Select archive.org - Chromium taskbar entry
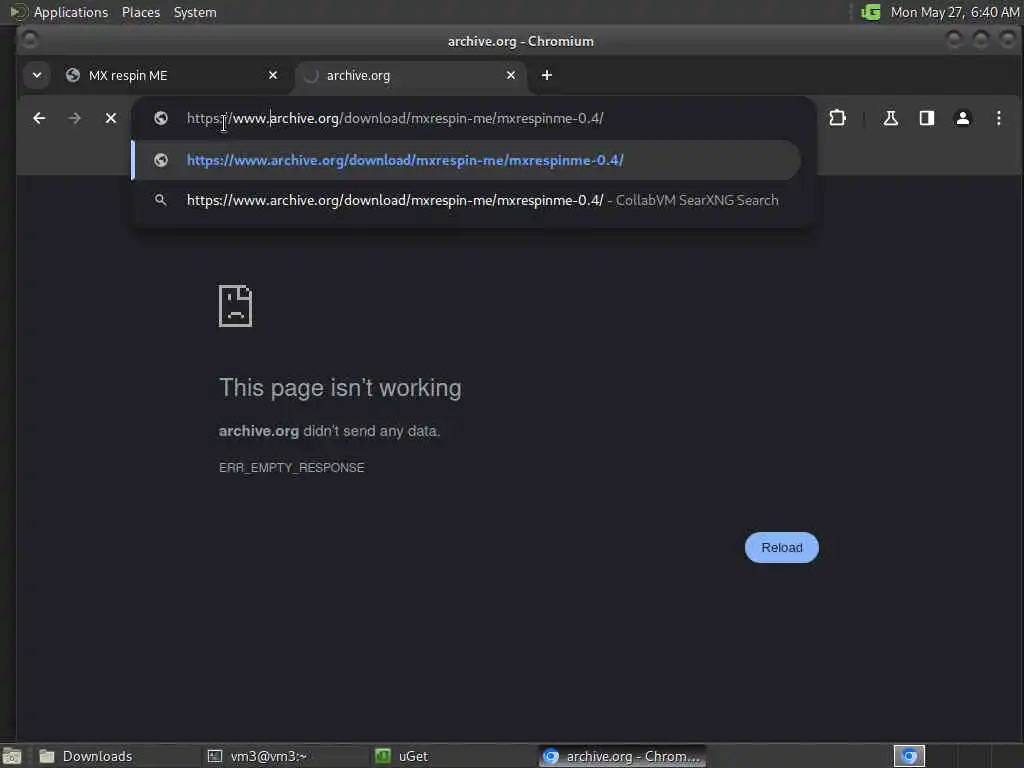Screen dimensions: 1024x768 [622, 756]
